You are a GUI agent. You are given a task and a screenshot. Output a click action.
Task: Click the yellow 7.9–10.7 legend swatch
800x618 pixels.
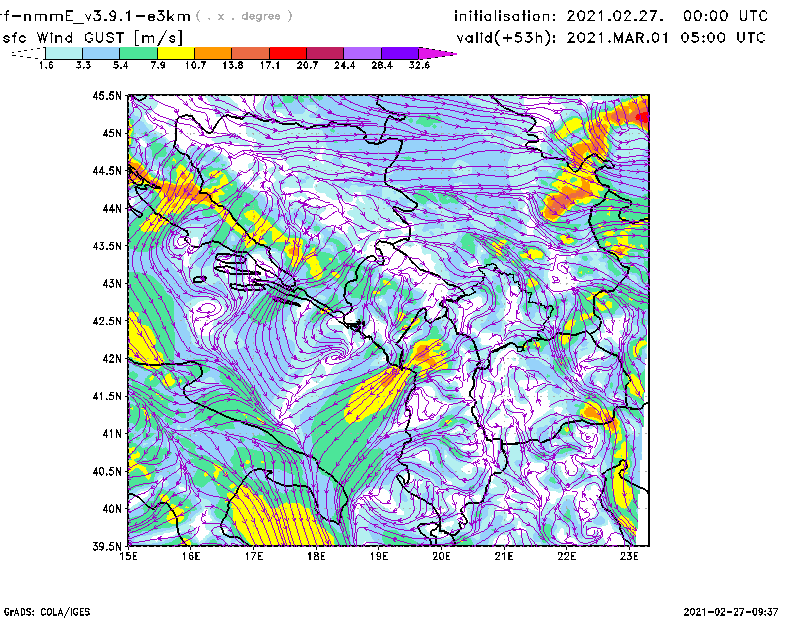pos(176,53)
